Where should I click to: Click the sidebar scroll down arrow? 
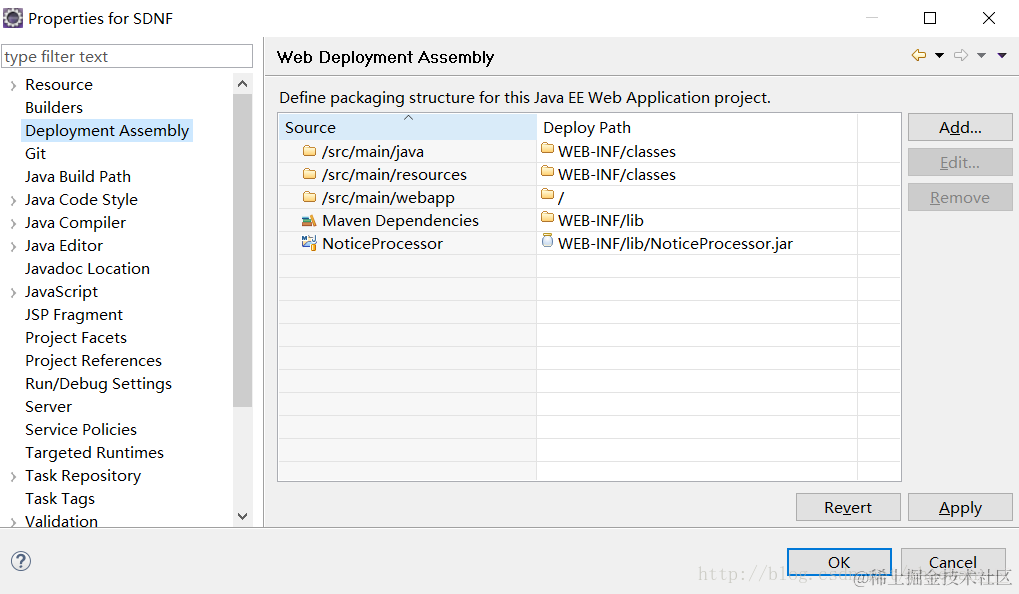[x=242, y=516]
